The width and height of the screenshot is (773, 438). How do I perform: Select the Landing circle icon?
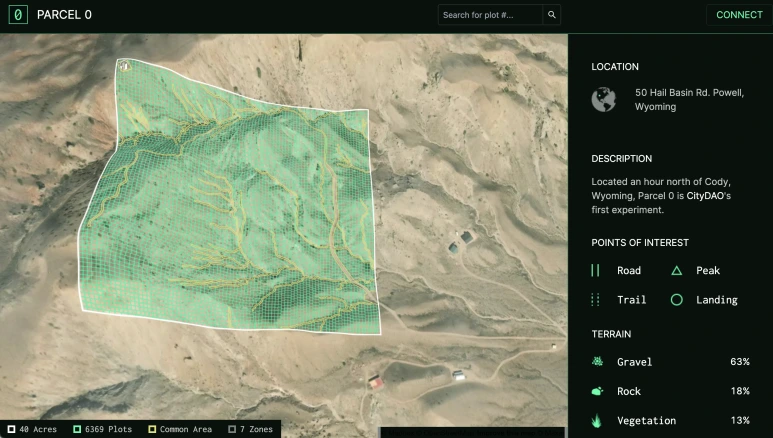pyautogui.click(x=676, y=300)
